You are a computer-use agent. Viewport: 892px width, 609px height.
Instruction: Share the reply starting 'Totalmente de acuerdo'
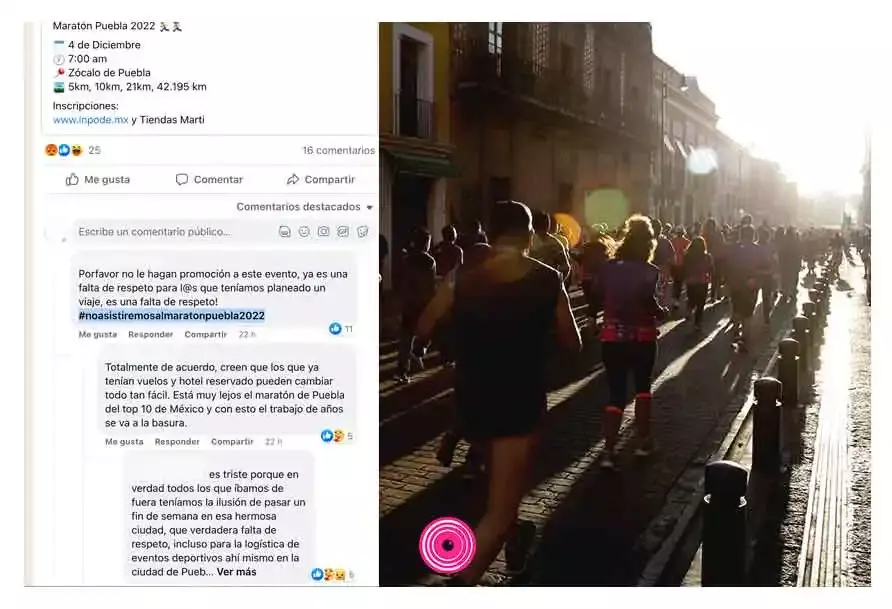[232, 442]
